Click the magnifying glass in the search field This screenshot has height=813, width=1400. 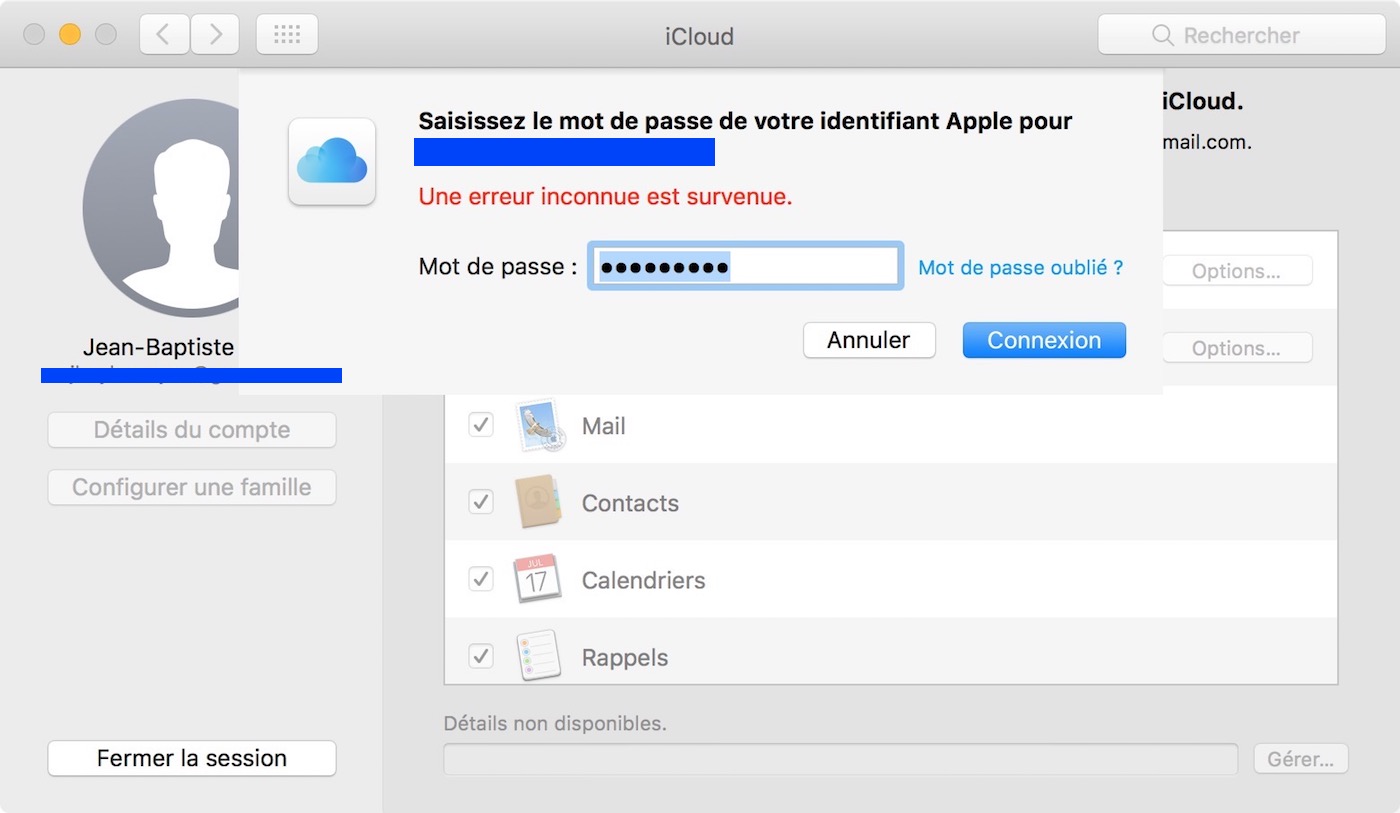[1162, 35]
